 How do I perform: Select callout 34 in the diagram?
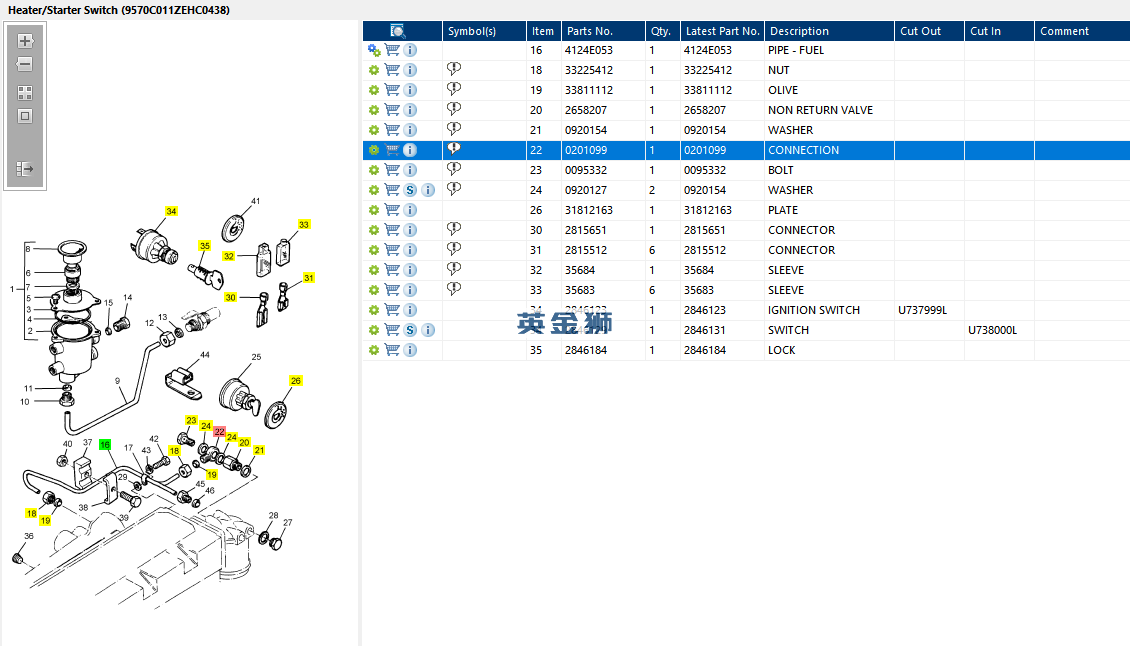point(172,211)
